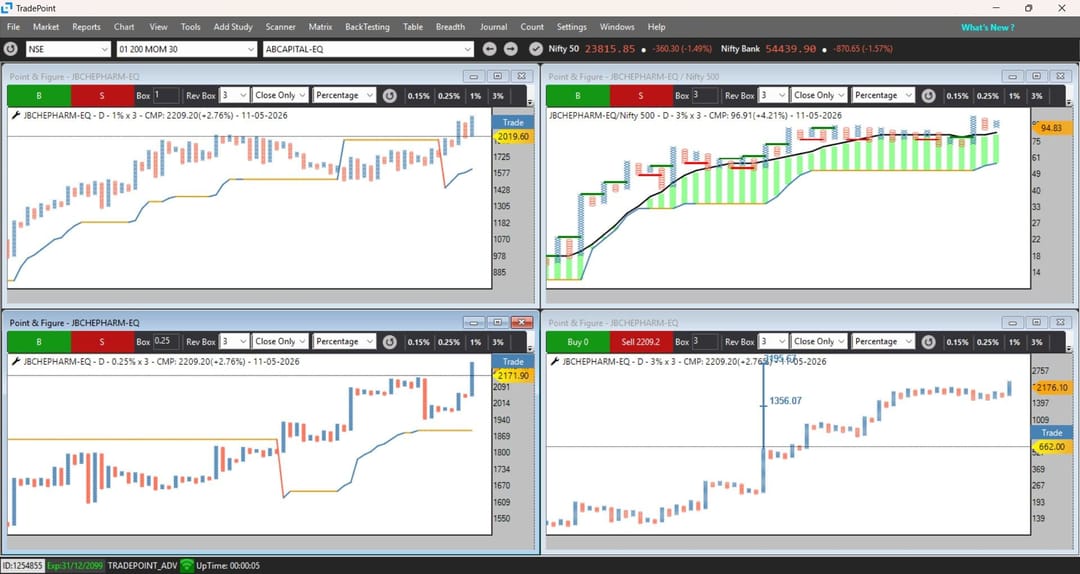Viewport: 1080px width, 574px height.
Task: Click TRADEPOINT_ADV in status bar
Action: (143, 566)
